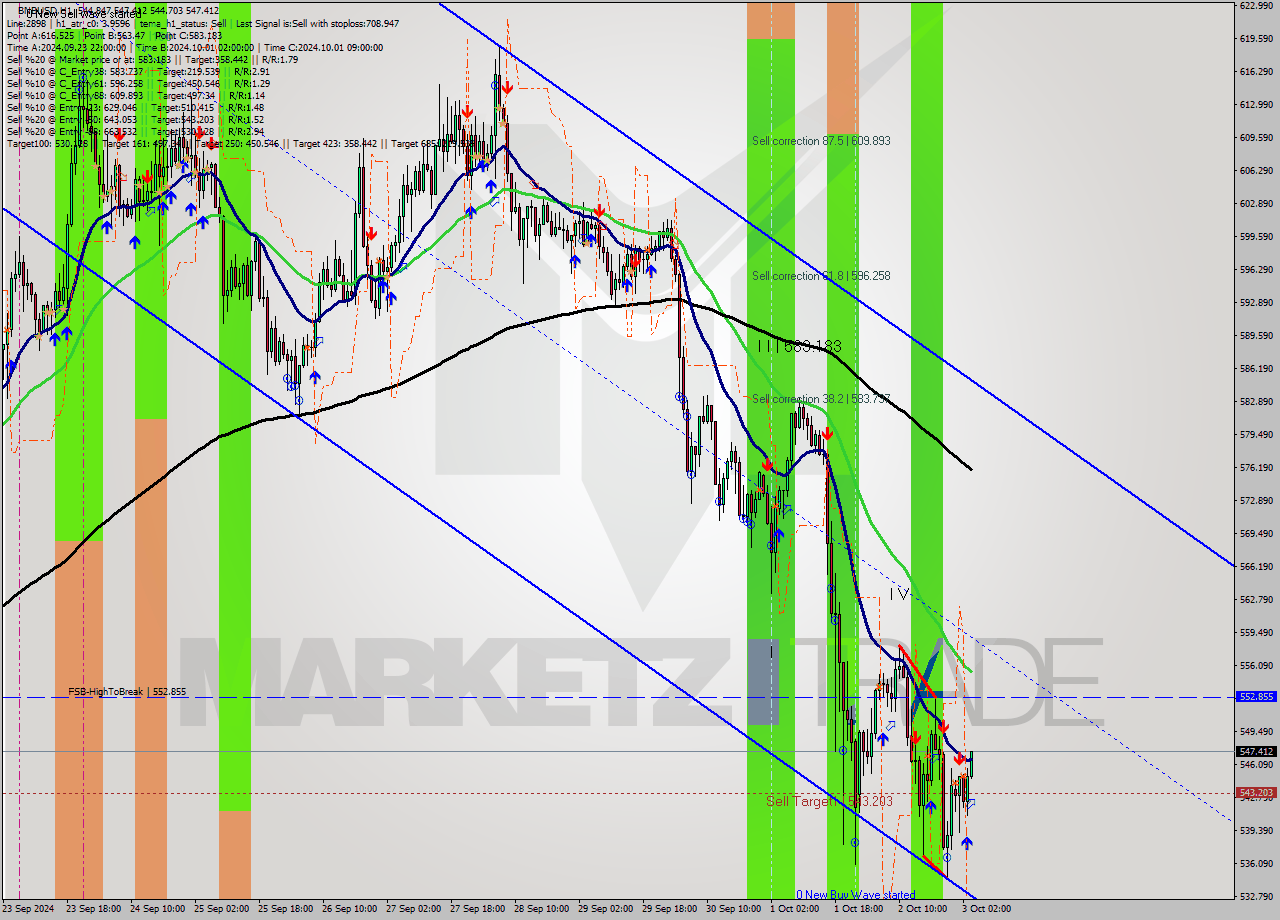Image resolution: width=1280 pixels, height=920 pixels.
Task: Click the 582.890 price axis value
Action: [1256, 402]
